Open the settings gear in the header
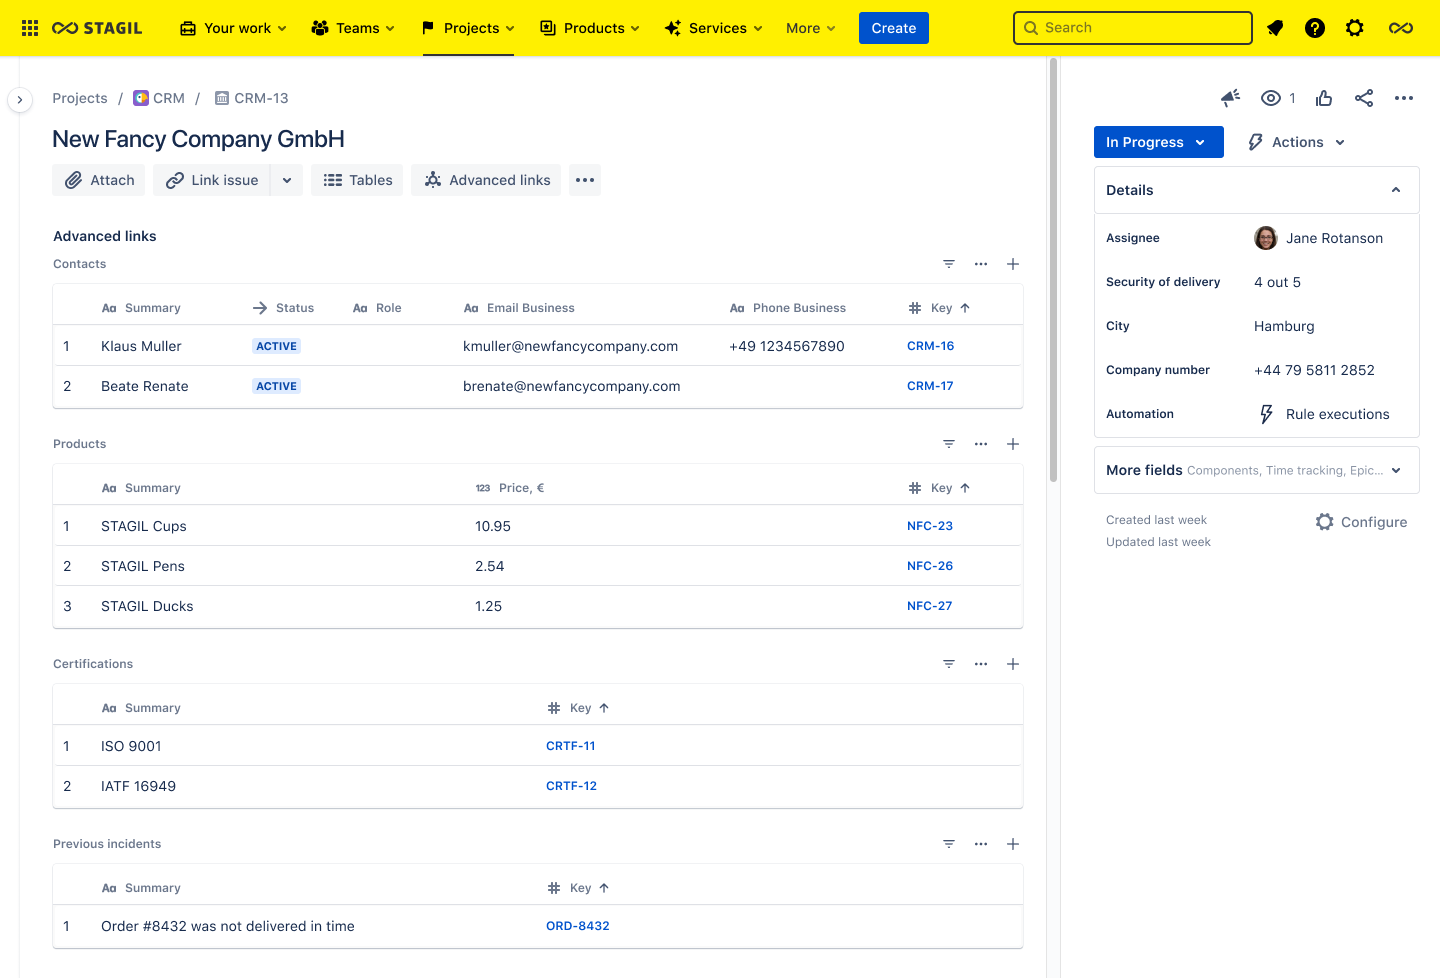This screenshot has height=978, width=1440. coord(1355,28)
